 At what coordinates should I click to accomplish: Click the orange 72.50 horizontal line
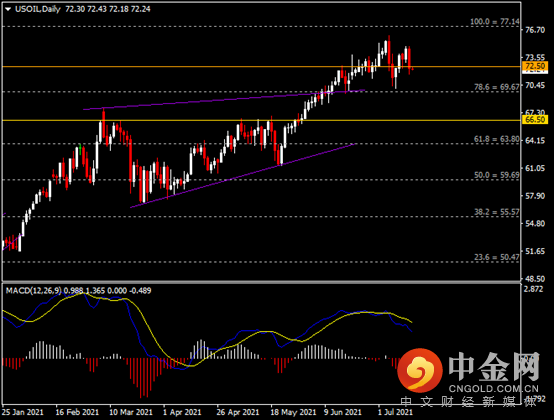pos(261,66)
